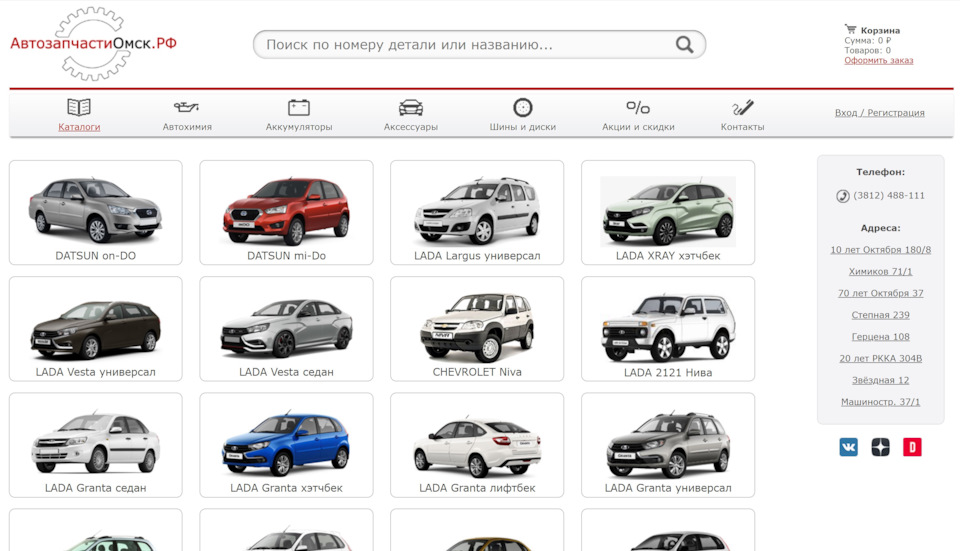960x551 pixels.
Task: Open the Dzen star social icon
Action: coord(880,447)
